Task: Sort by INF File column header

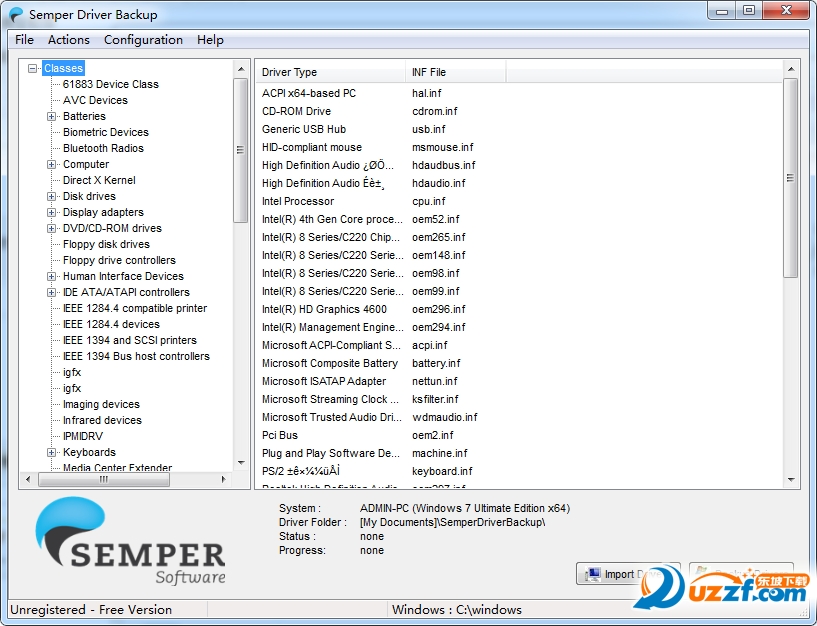Action: (x=455, y=72)
